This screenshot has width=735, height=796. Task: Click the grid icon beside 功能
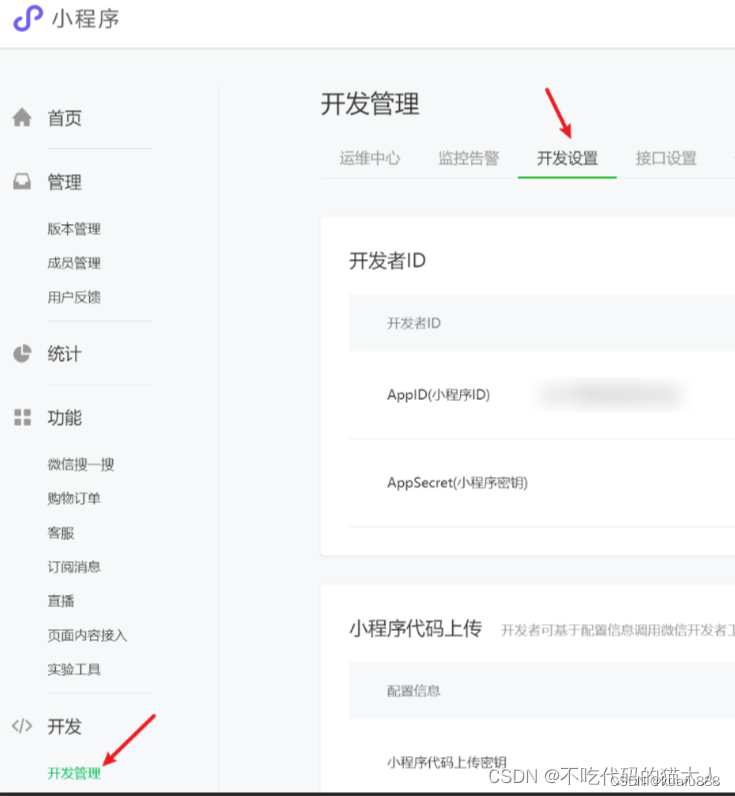click(22, 417)
